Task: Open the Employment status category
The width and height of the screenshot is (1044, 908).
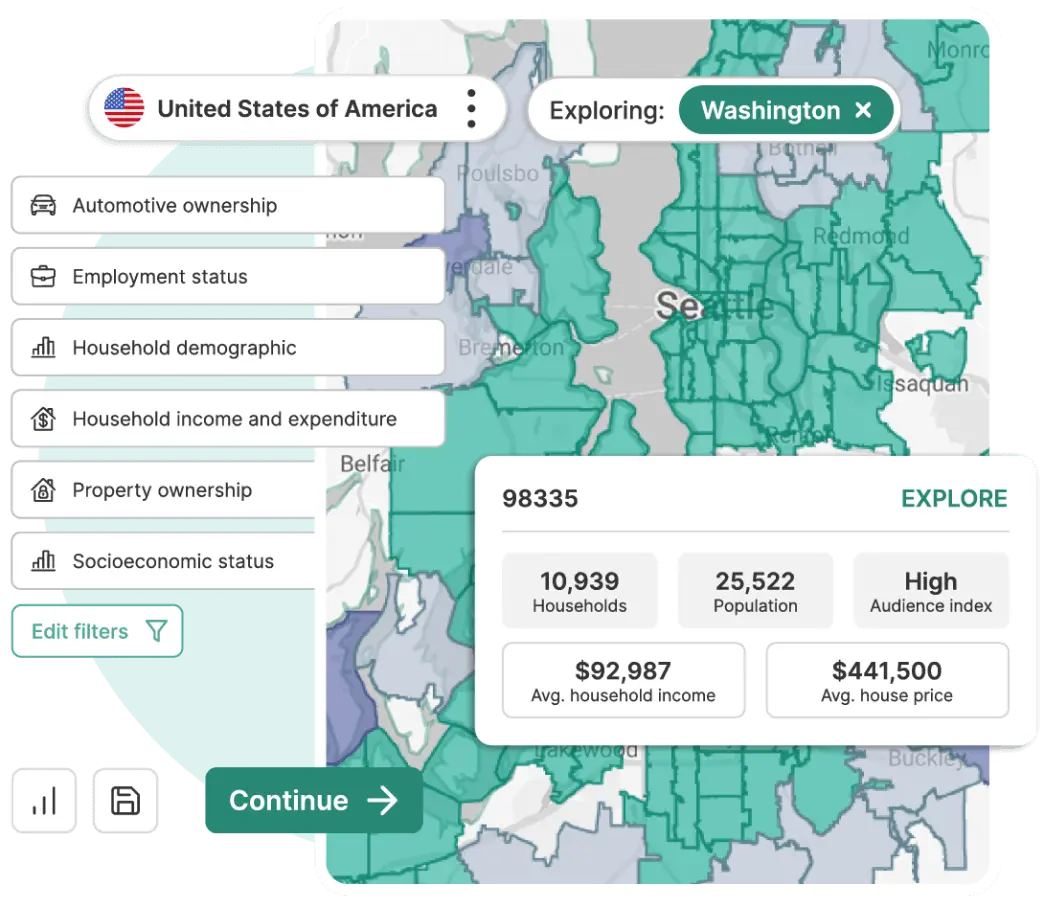Action: pyautogui.click(x=228, y=276)
